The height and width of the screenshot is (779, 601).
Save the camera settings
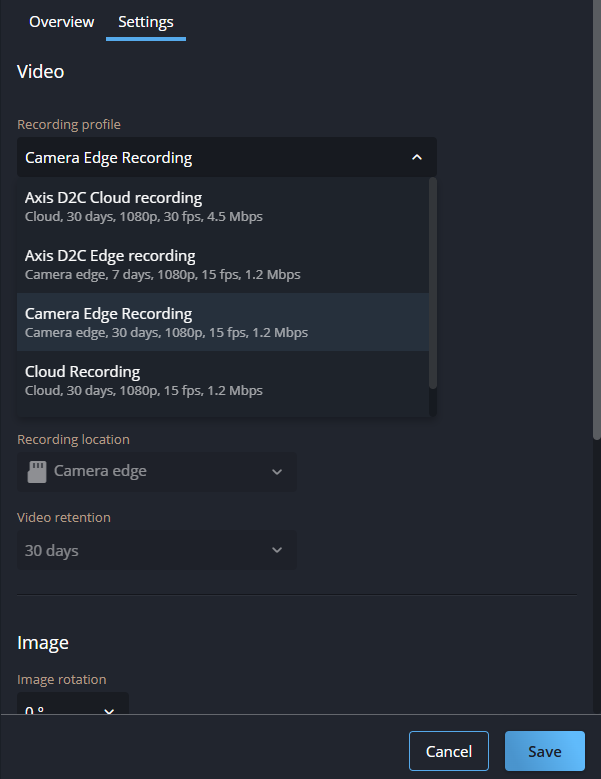coord(544,751)
